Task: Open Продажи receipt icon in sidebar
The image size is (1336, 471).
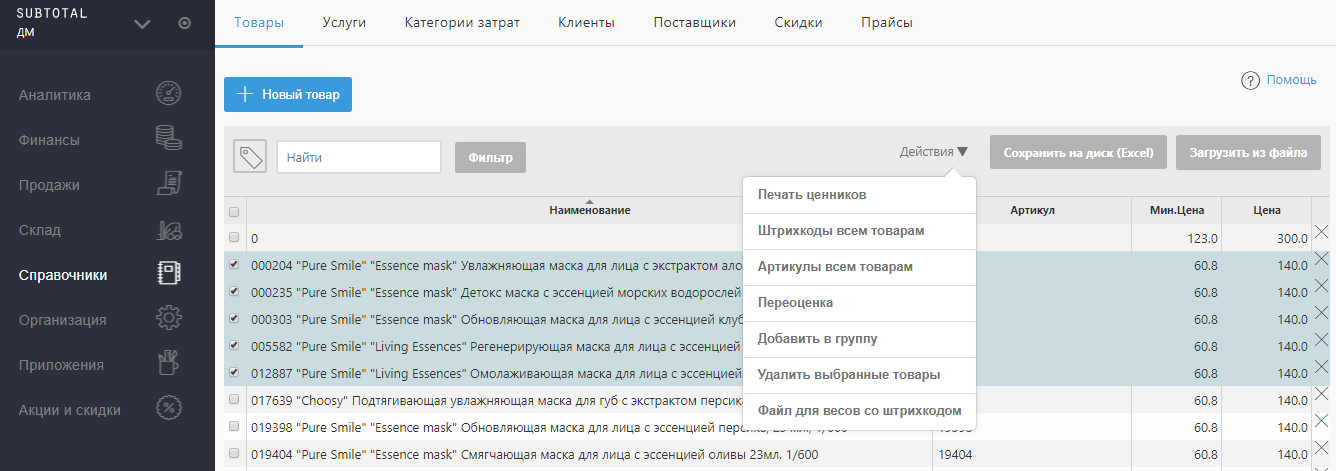Action: (x=168, y=184)
